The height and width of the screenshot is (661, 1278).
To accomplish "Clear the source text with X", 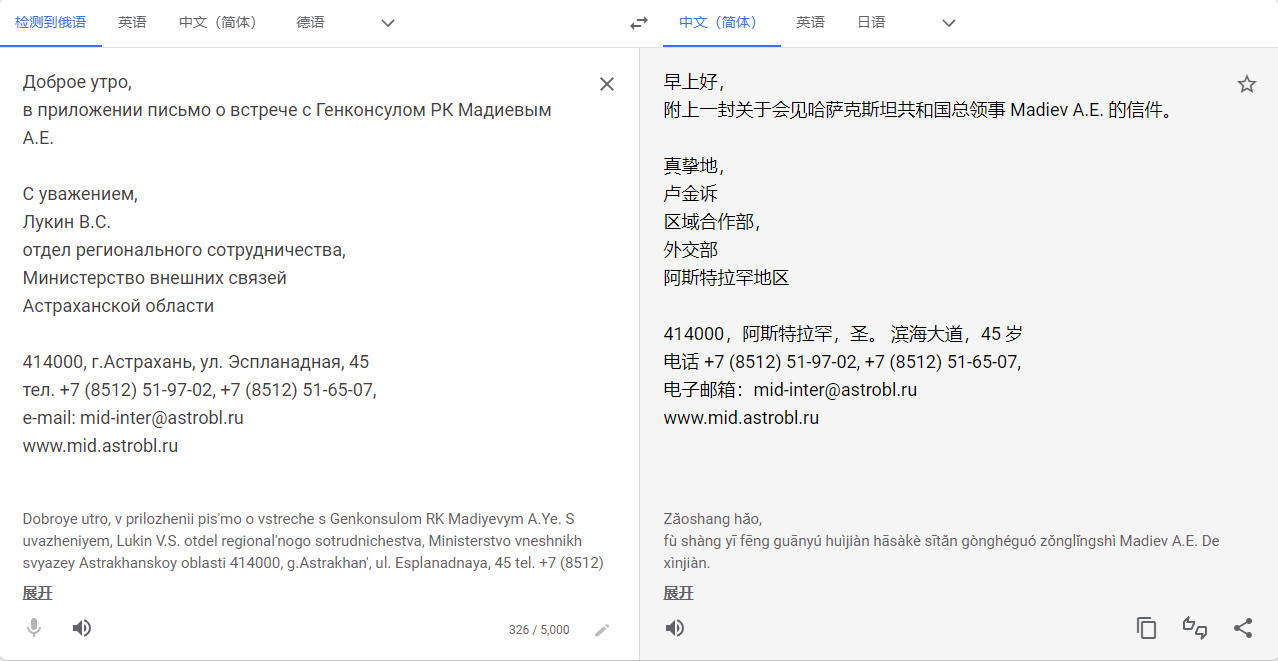I will tap(607, 84).
